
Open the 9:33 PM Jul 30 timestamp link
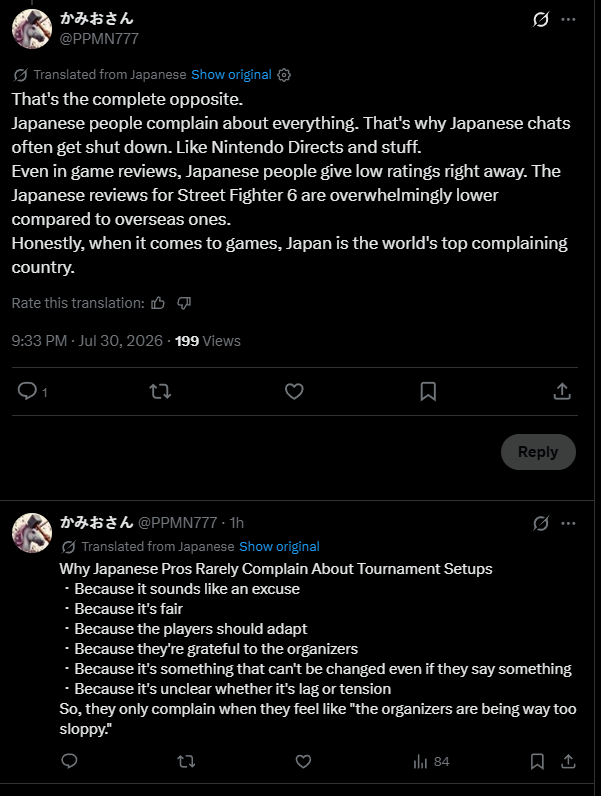[87, 341]
